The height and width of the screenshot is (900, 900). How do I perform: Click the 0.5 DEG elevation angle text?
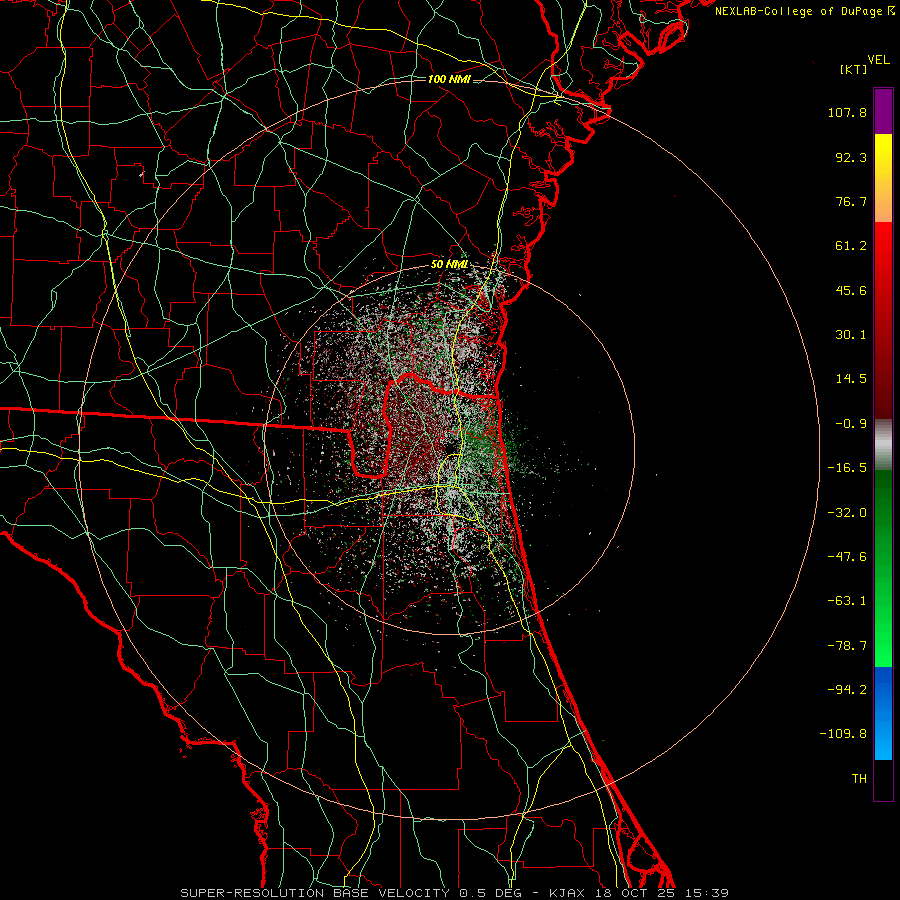click(490, 893)
